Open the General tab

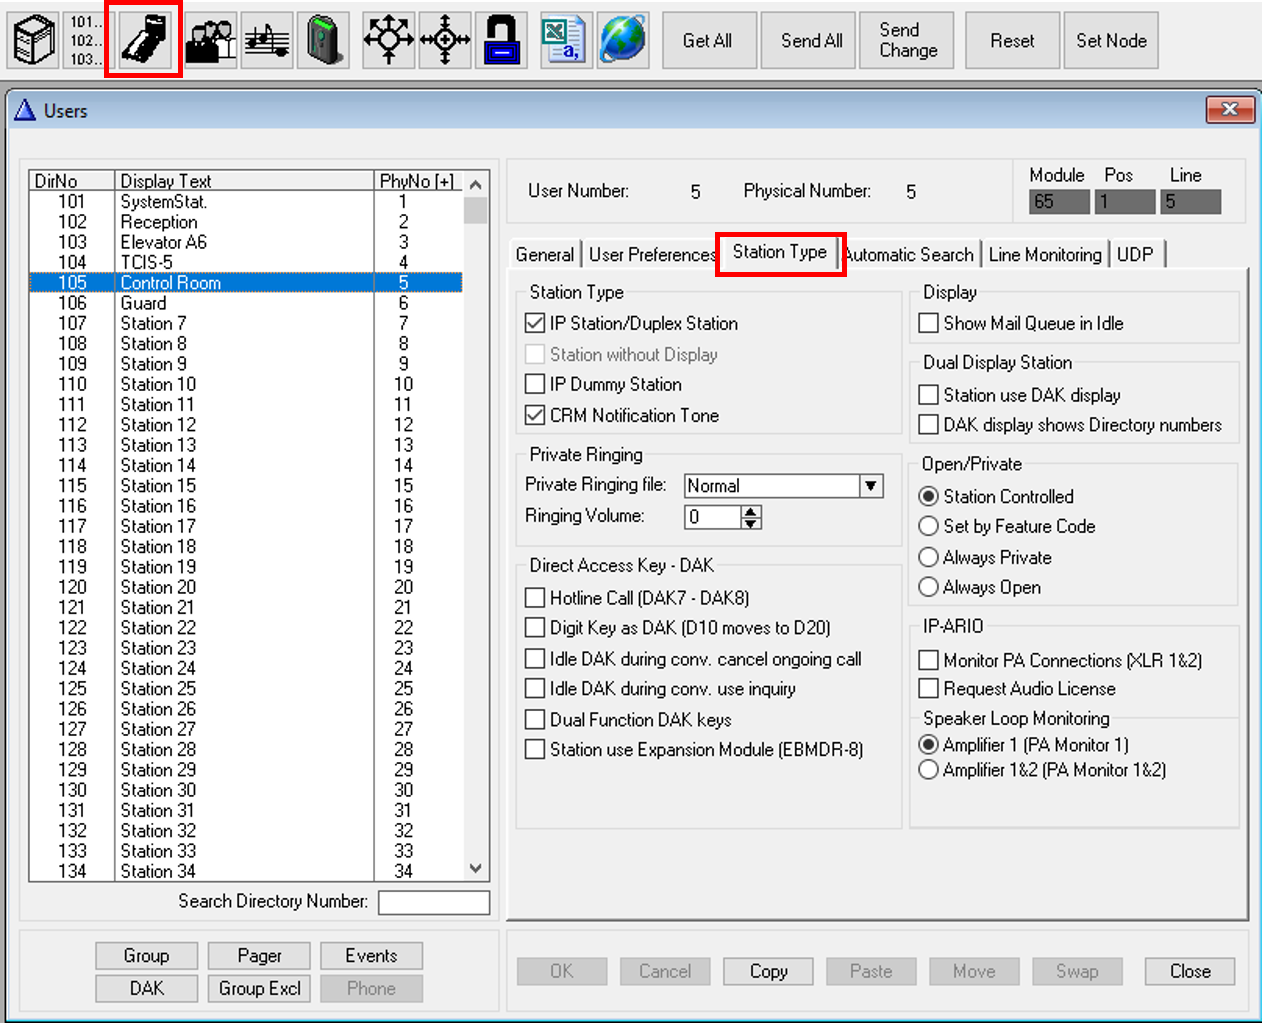[544, 255]
